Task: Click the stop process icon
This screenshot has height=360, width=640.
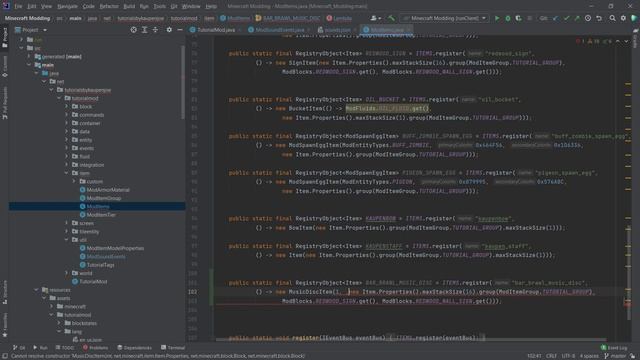Action: [529, 18]
